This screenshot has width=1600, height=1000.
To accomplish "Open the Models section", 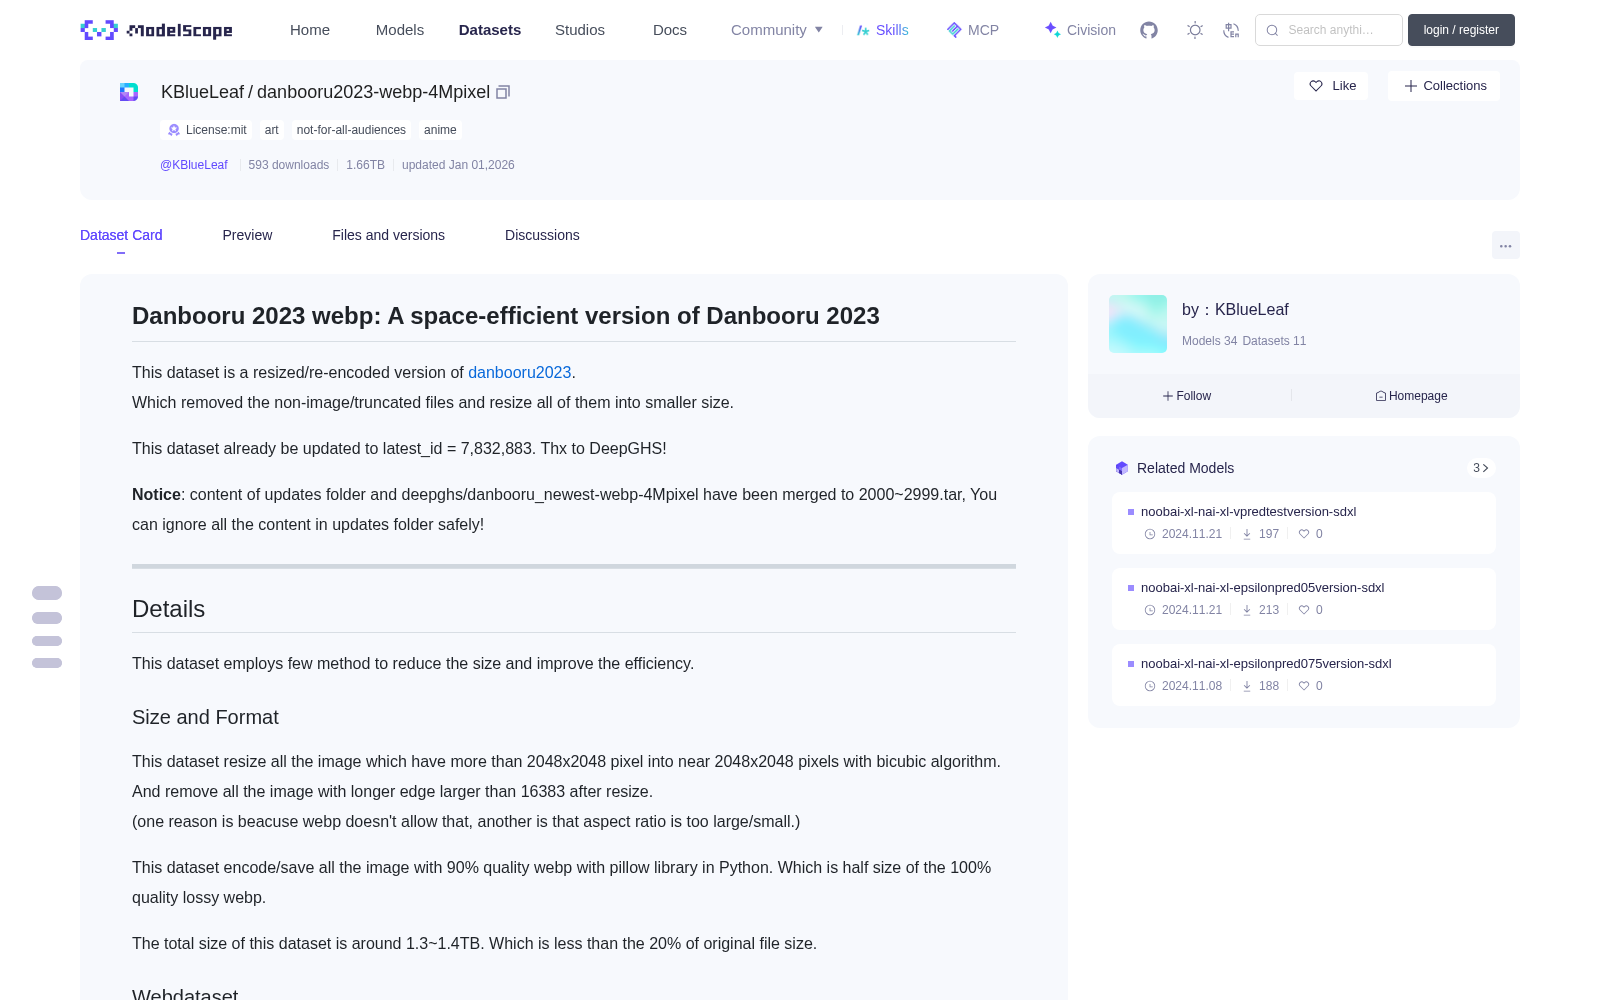I will [x=400, y=30].
